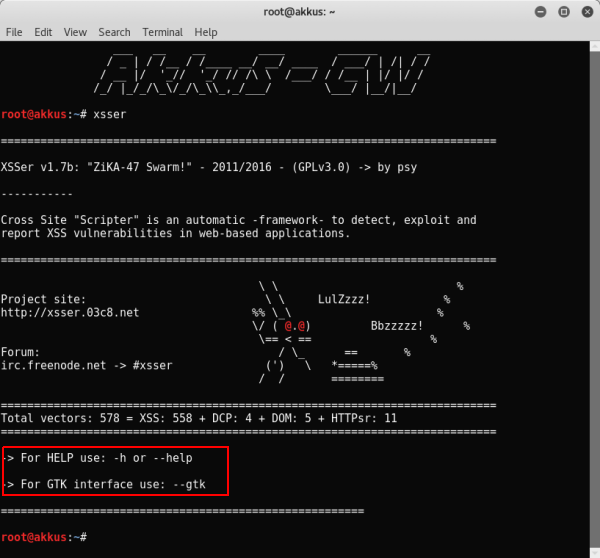Open the Terminal menu
This screenshot has height=558, width=600.
point(162,32)
